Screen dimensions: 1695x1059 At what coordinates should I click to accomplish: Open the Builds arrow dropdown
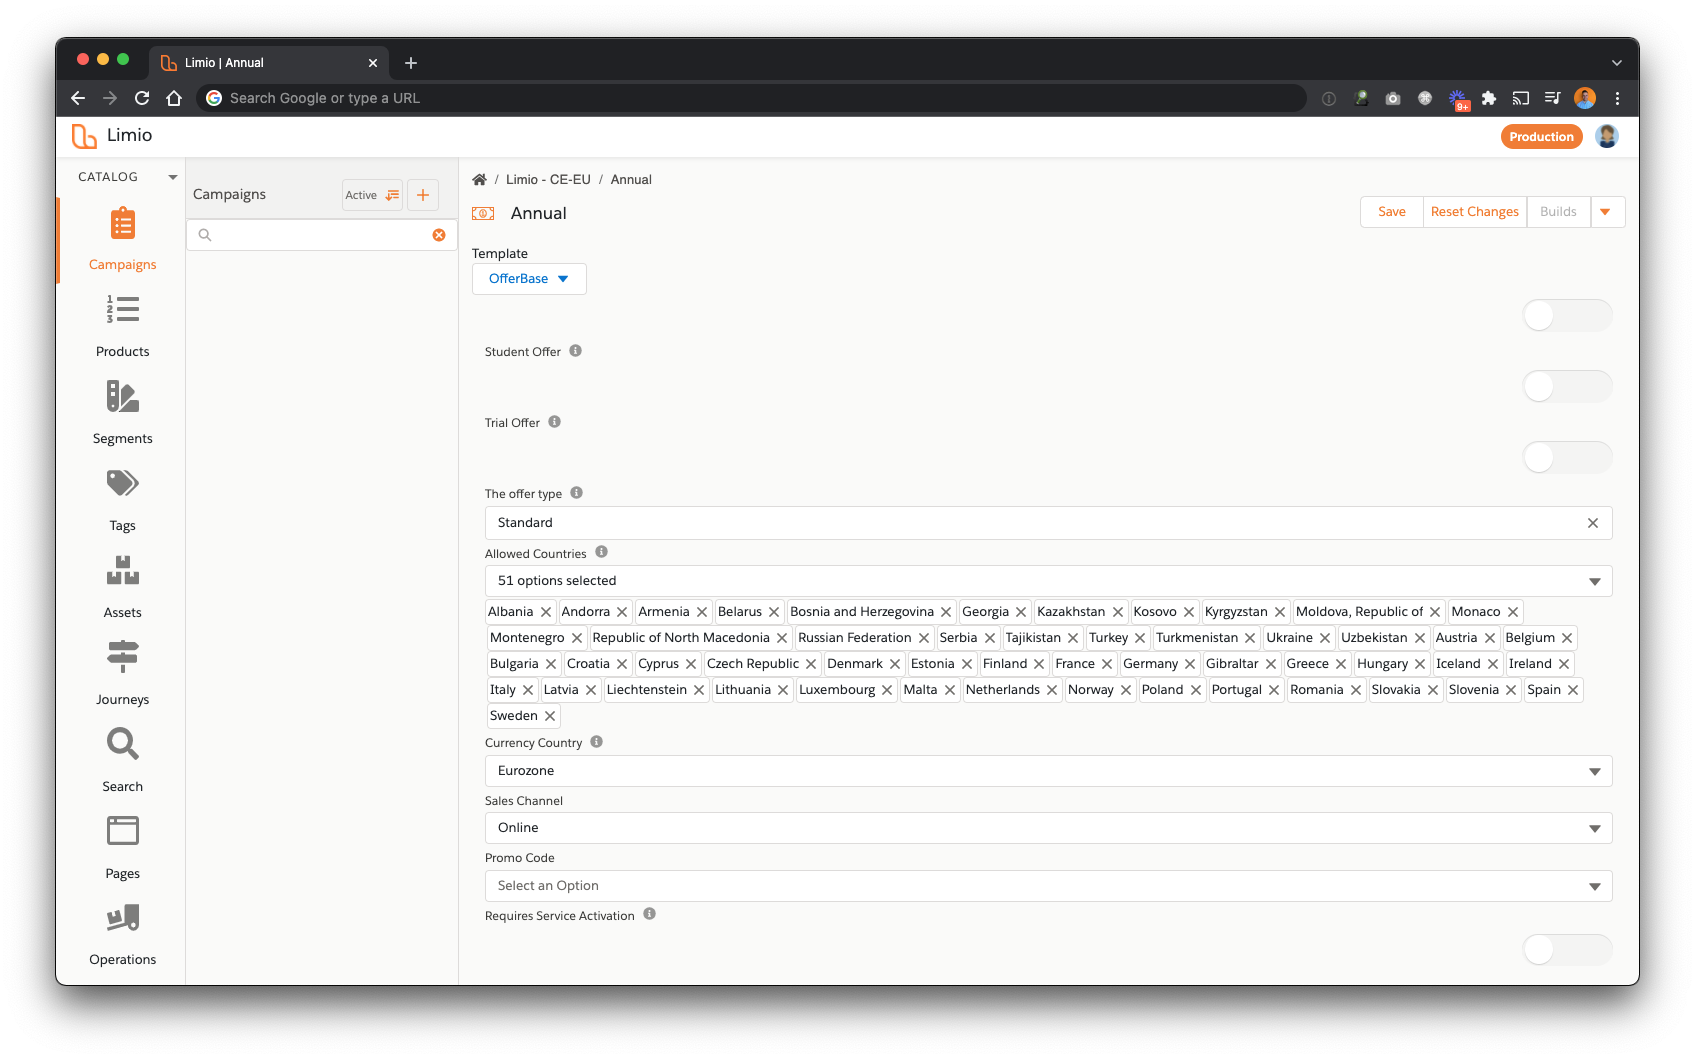click(1606, 212)
